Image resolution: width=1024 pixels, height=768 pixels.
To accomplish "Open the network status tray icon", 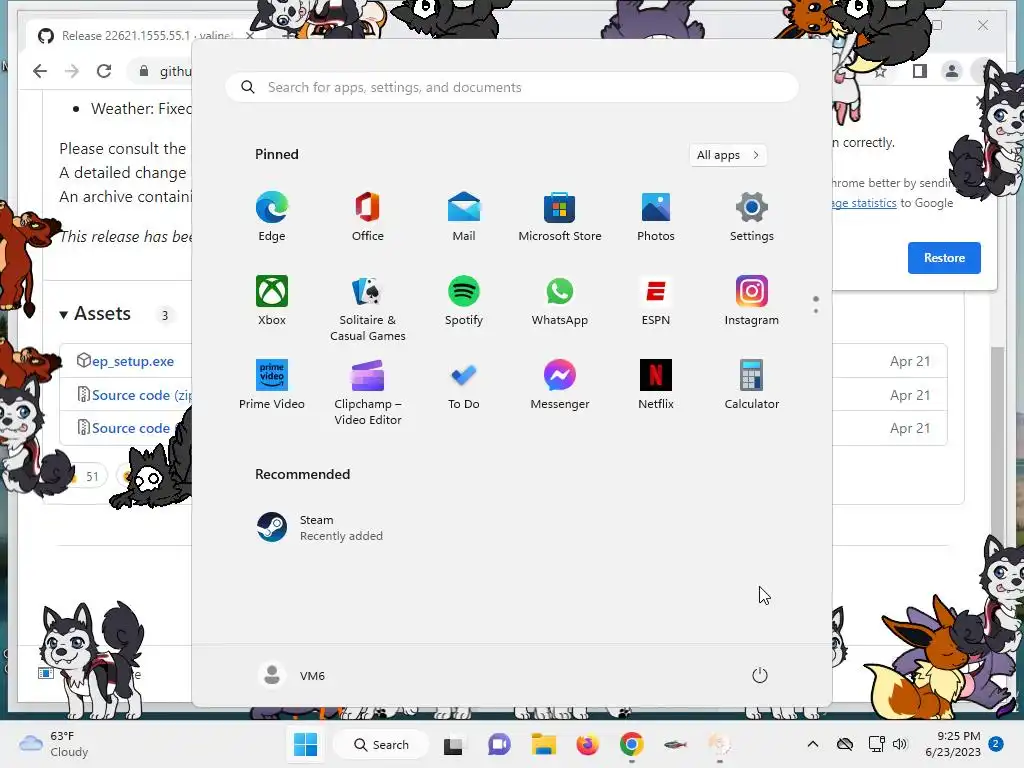I will point(876,744).
